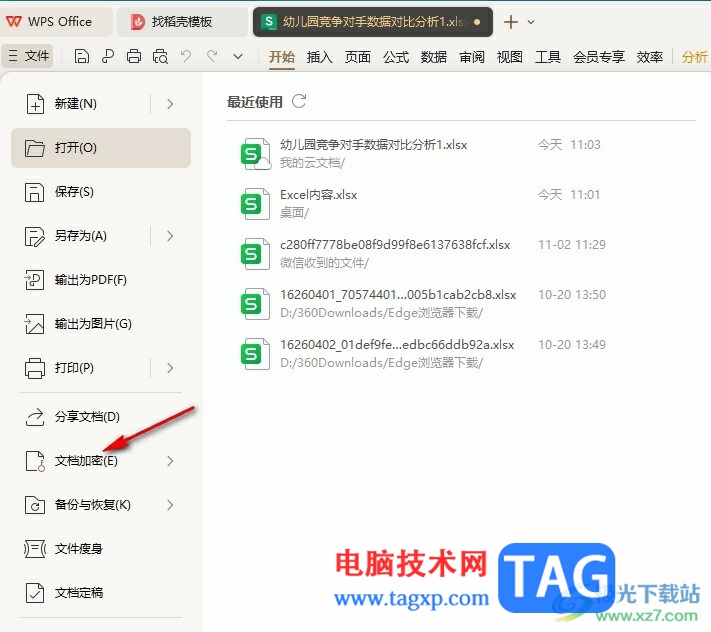
Task: Click the print icon in quick toolbar
Action: tap(134, 57)
